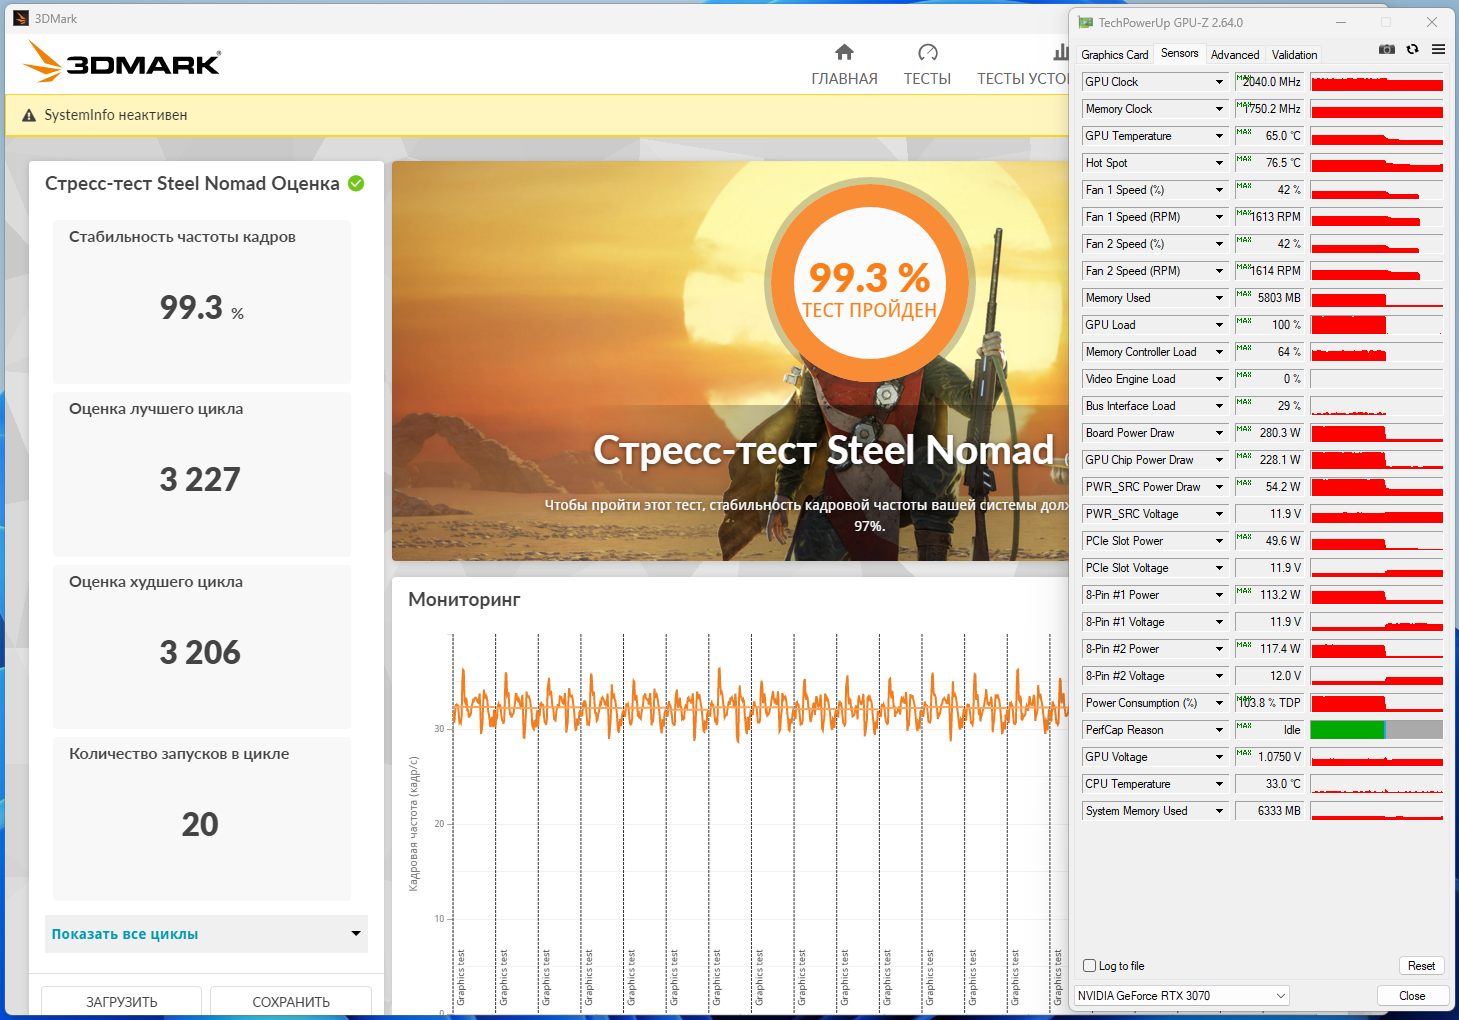Click the Мониторинг heading
1459x1020 pixels.
(464, 599)
